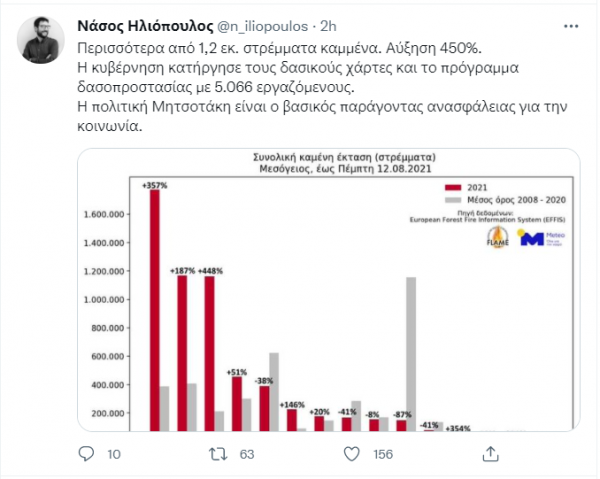This screenshot has width=600, height=479.
Task: Click the 2h timestamp of the tweet
Action: tap(328, 26)
